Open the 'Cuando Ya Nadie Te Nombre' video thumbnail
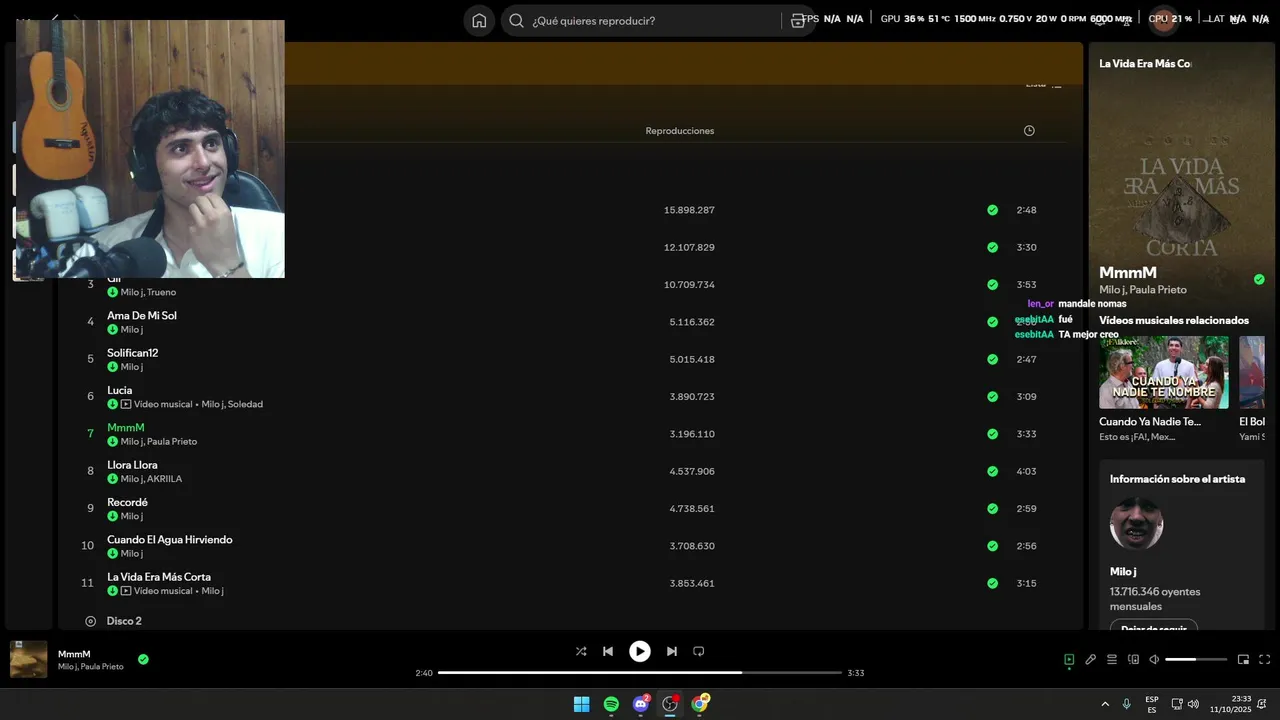The width and height of the screenshot is (1280, 720). click(1164, 372)
